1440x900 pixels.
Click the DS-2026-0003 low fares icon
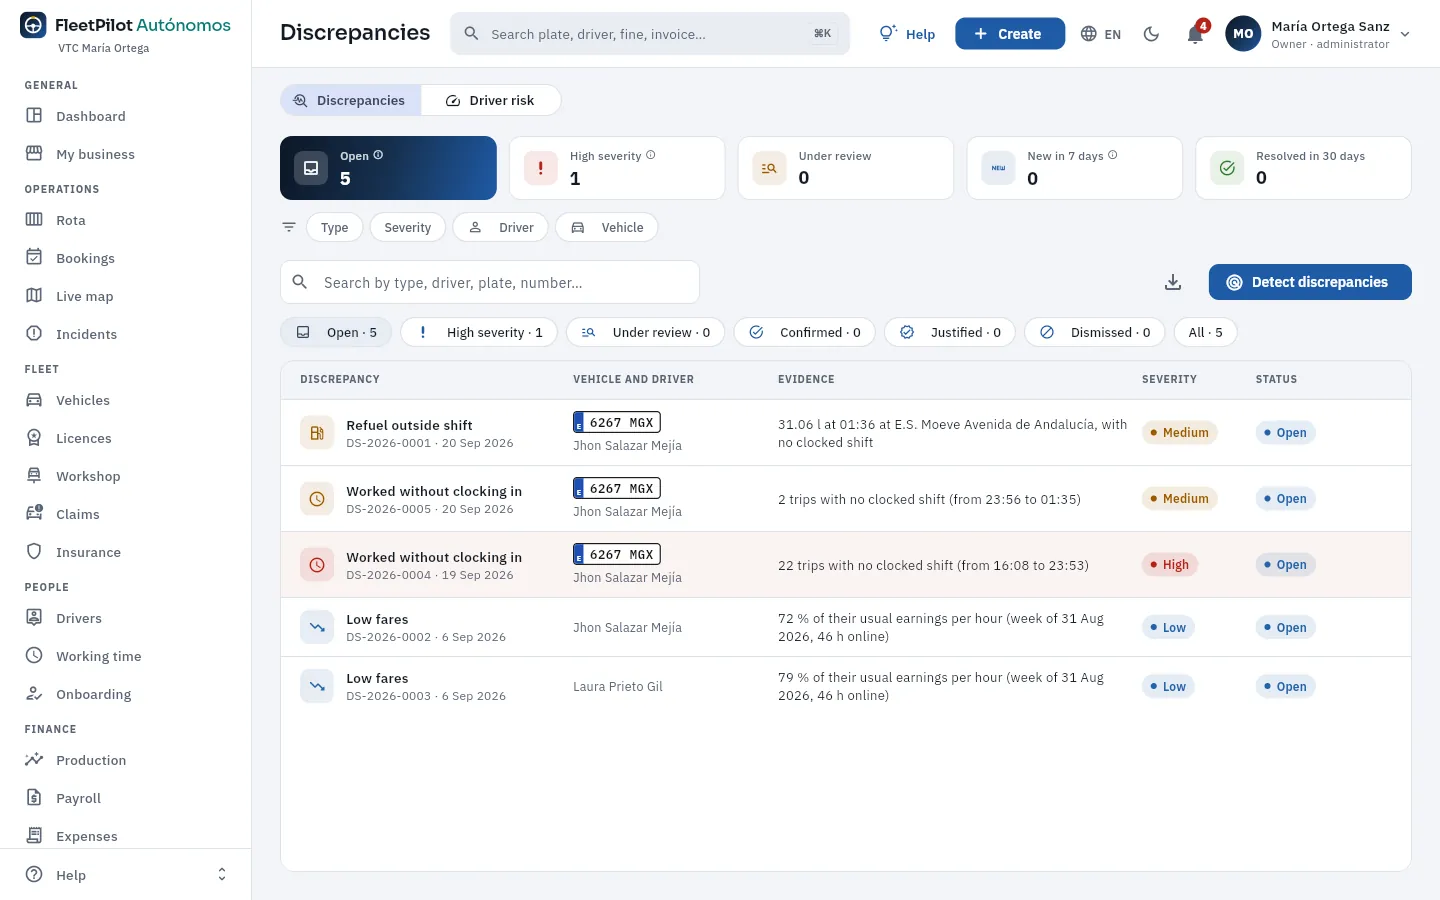point(317,686)
